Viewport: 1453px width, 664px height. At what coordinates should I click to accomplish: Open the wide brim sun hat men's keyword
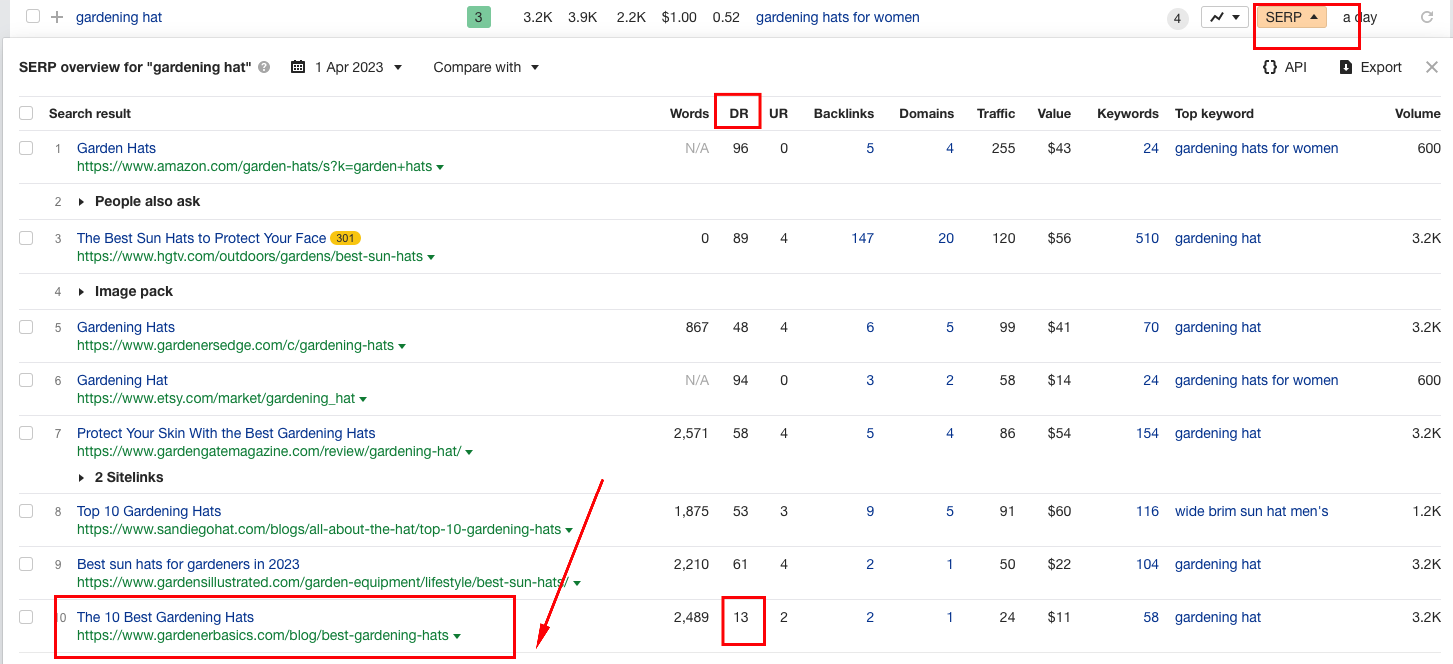(1252, 511)
